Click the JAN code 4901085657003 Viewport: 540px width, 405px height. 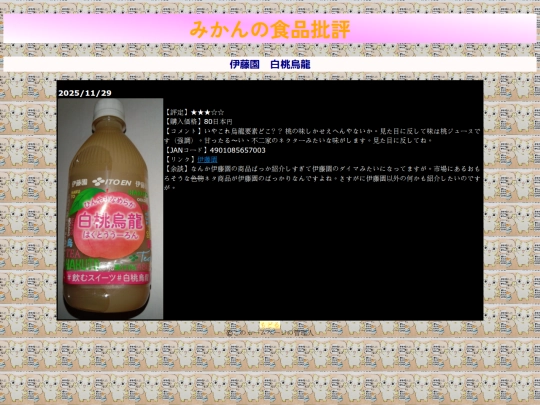[x=238, y=150]
